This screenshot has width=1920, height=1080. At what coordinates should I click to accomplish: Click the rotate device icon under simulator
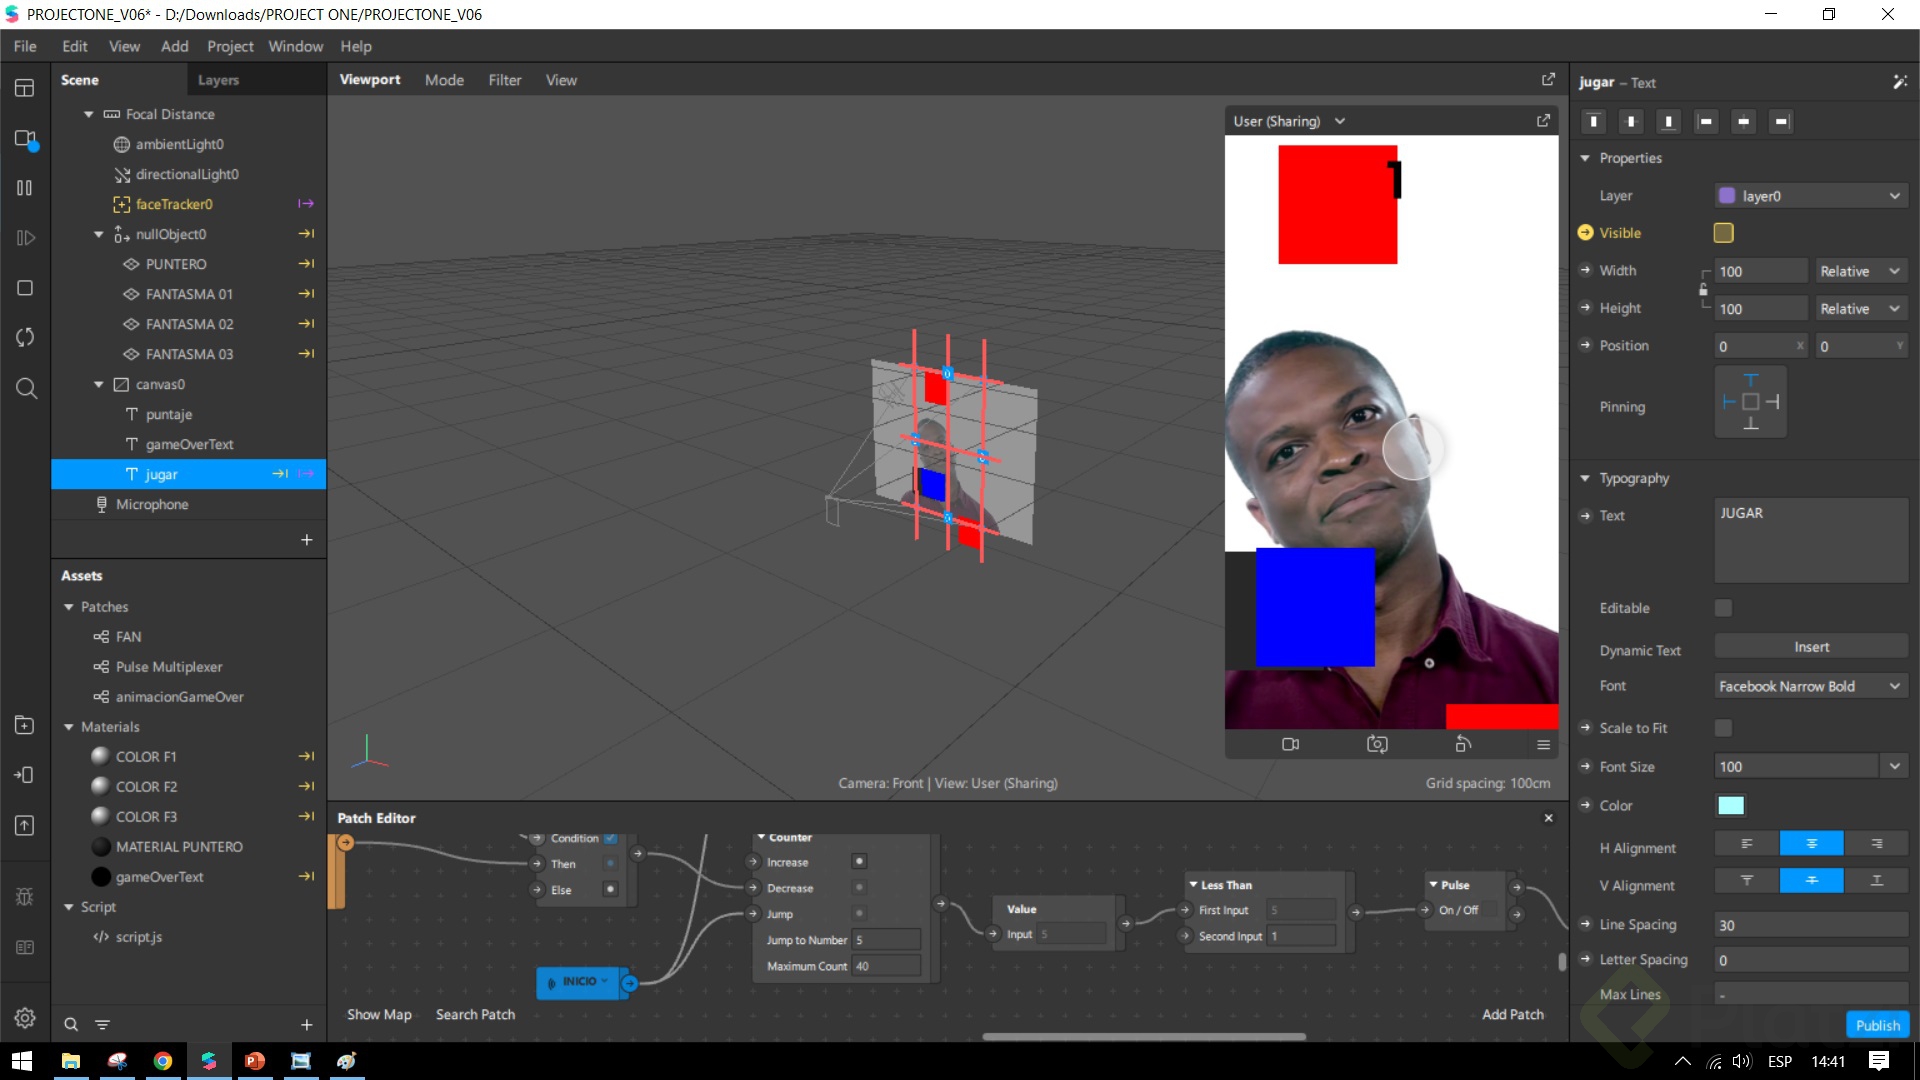[1463, 744]
